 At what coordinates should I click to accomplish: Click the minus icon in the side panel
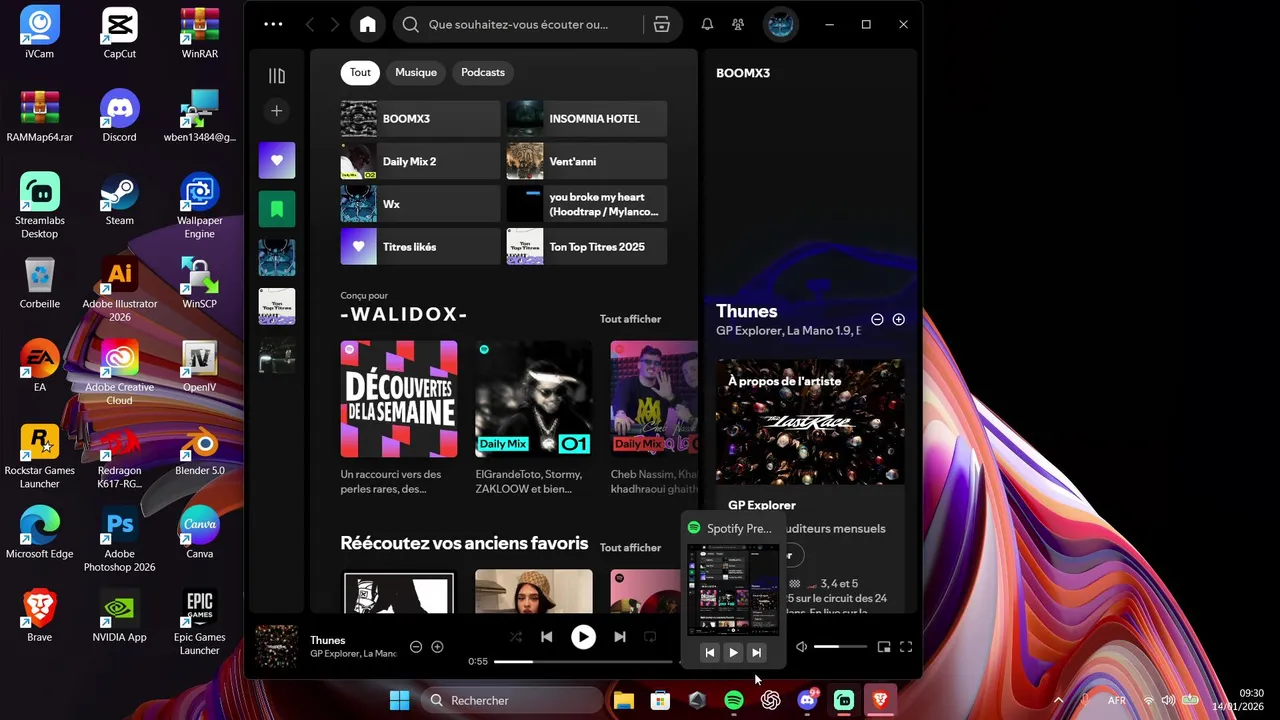(x=877, y=320)
